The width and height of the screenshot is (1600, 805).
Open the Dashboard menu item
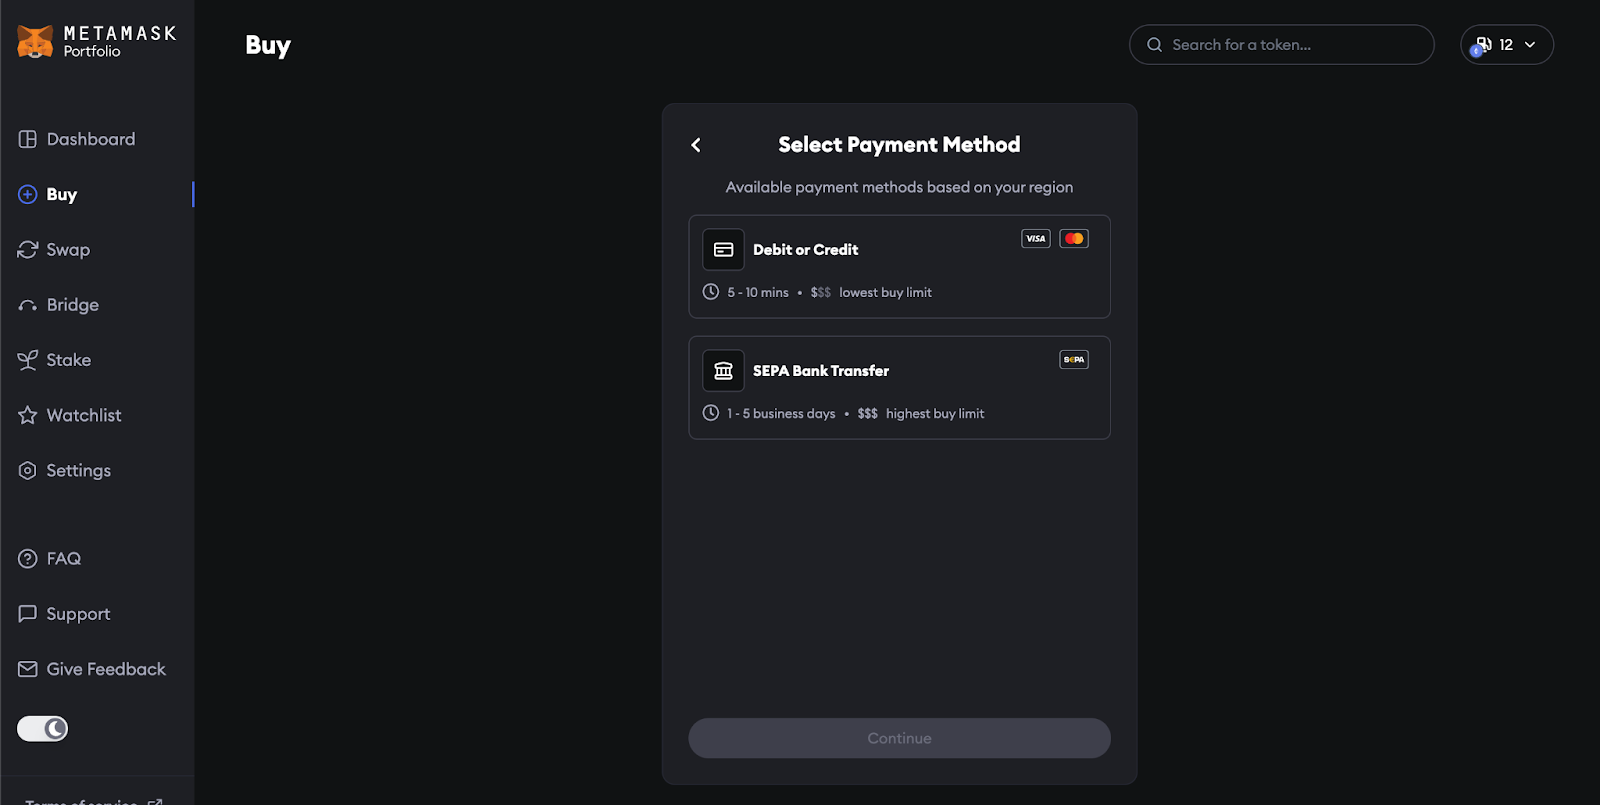(90, 139)
